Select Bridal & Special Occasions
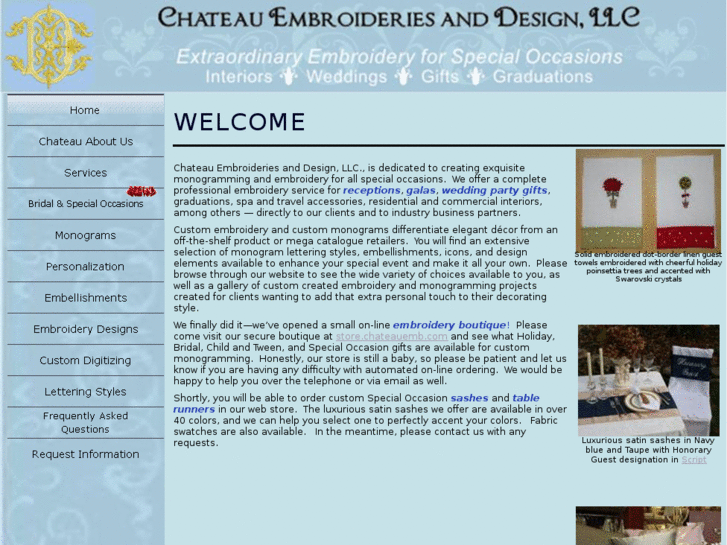727x545 pixels. tap(85, 204)
